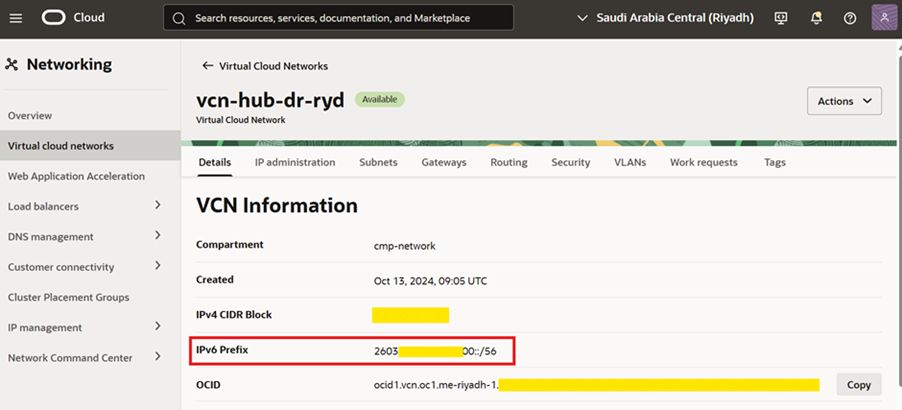Go to Web Application Acceleration
The height and width of the screenshot is (410, 902).
[x=76, y=176]
